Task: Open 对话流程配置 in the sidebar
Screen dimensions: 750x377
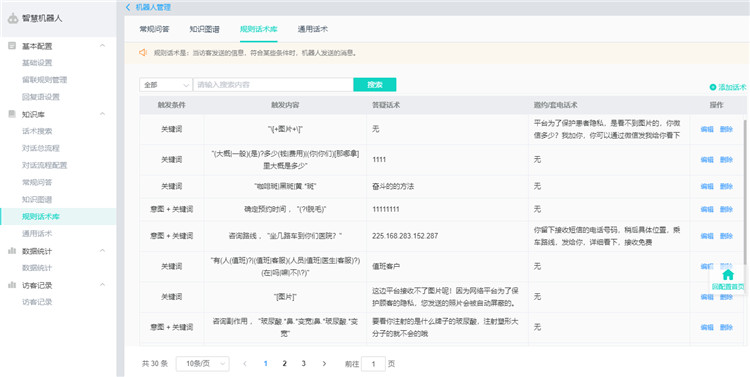Action: click(44, 166)
